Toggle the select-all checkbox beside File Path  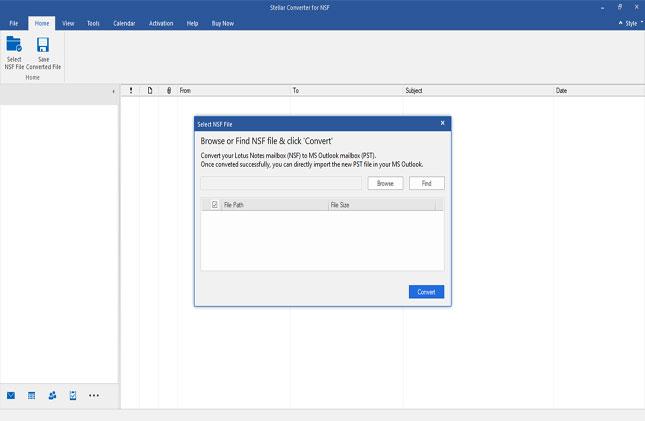214,205
